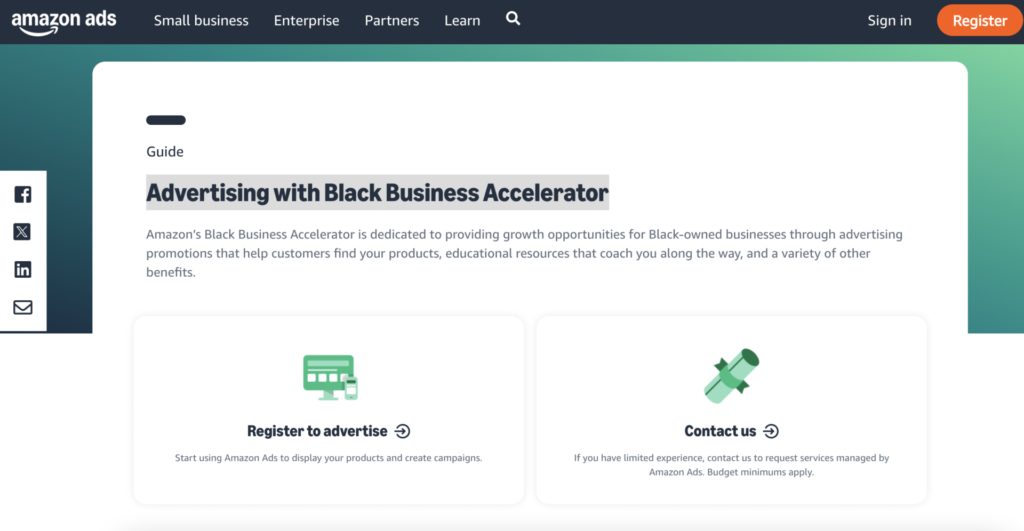Click the Sign in link
Image resolution: width=1024 pixels, height=531 pixels.
tap(889, 21)
